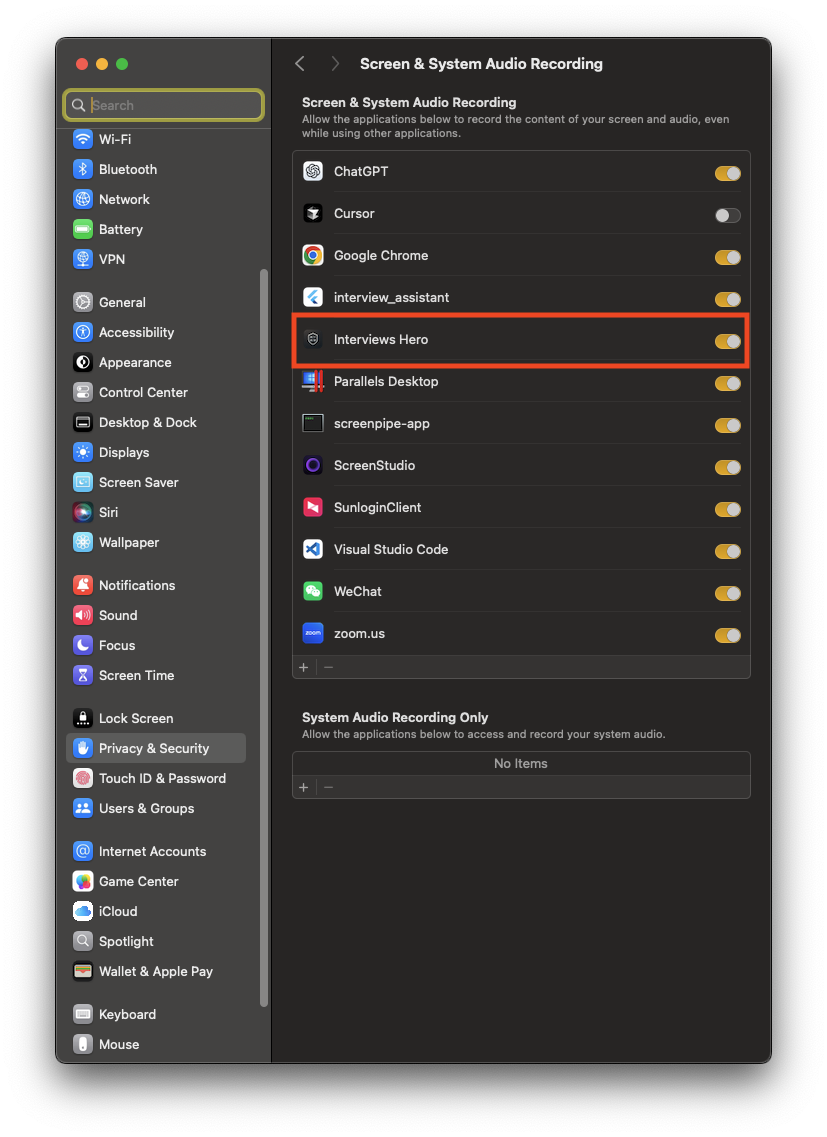Open Lock Screen settings
This screenshot has width=827, height=1137.
pyautogui.click(x=156, y=718)
